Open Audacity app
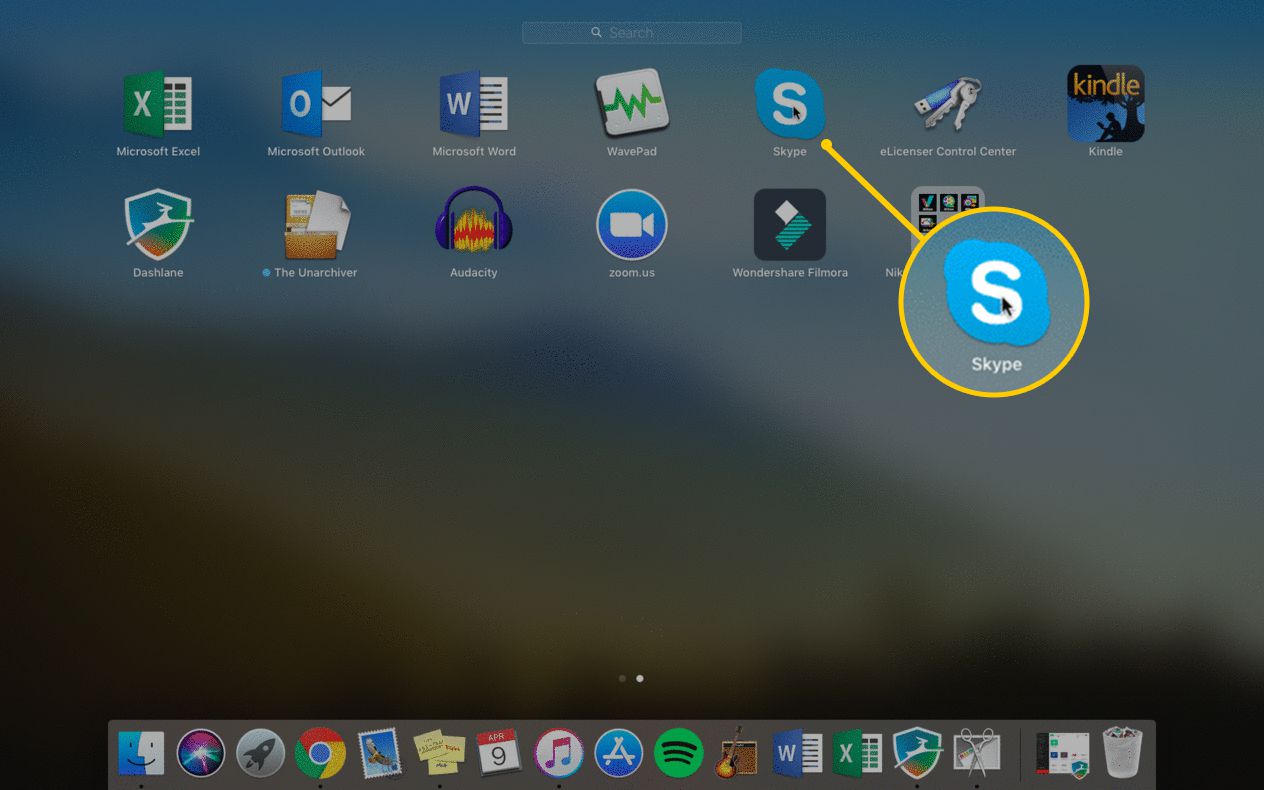The image size is (1264, 790). click(474, 225)
